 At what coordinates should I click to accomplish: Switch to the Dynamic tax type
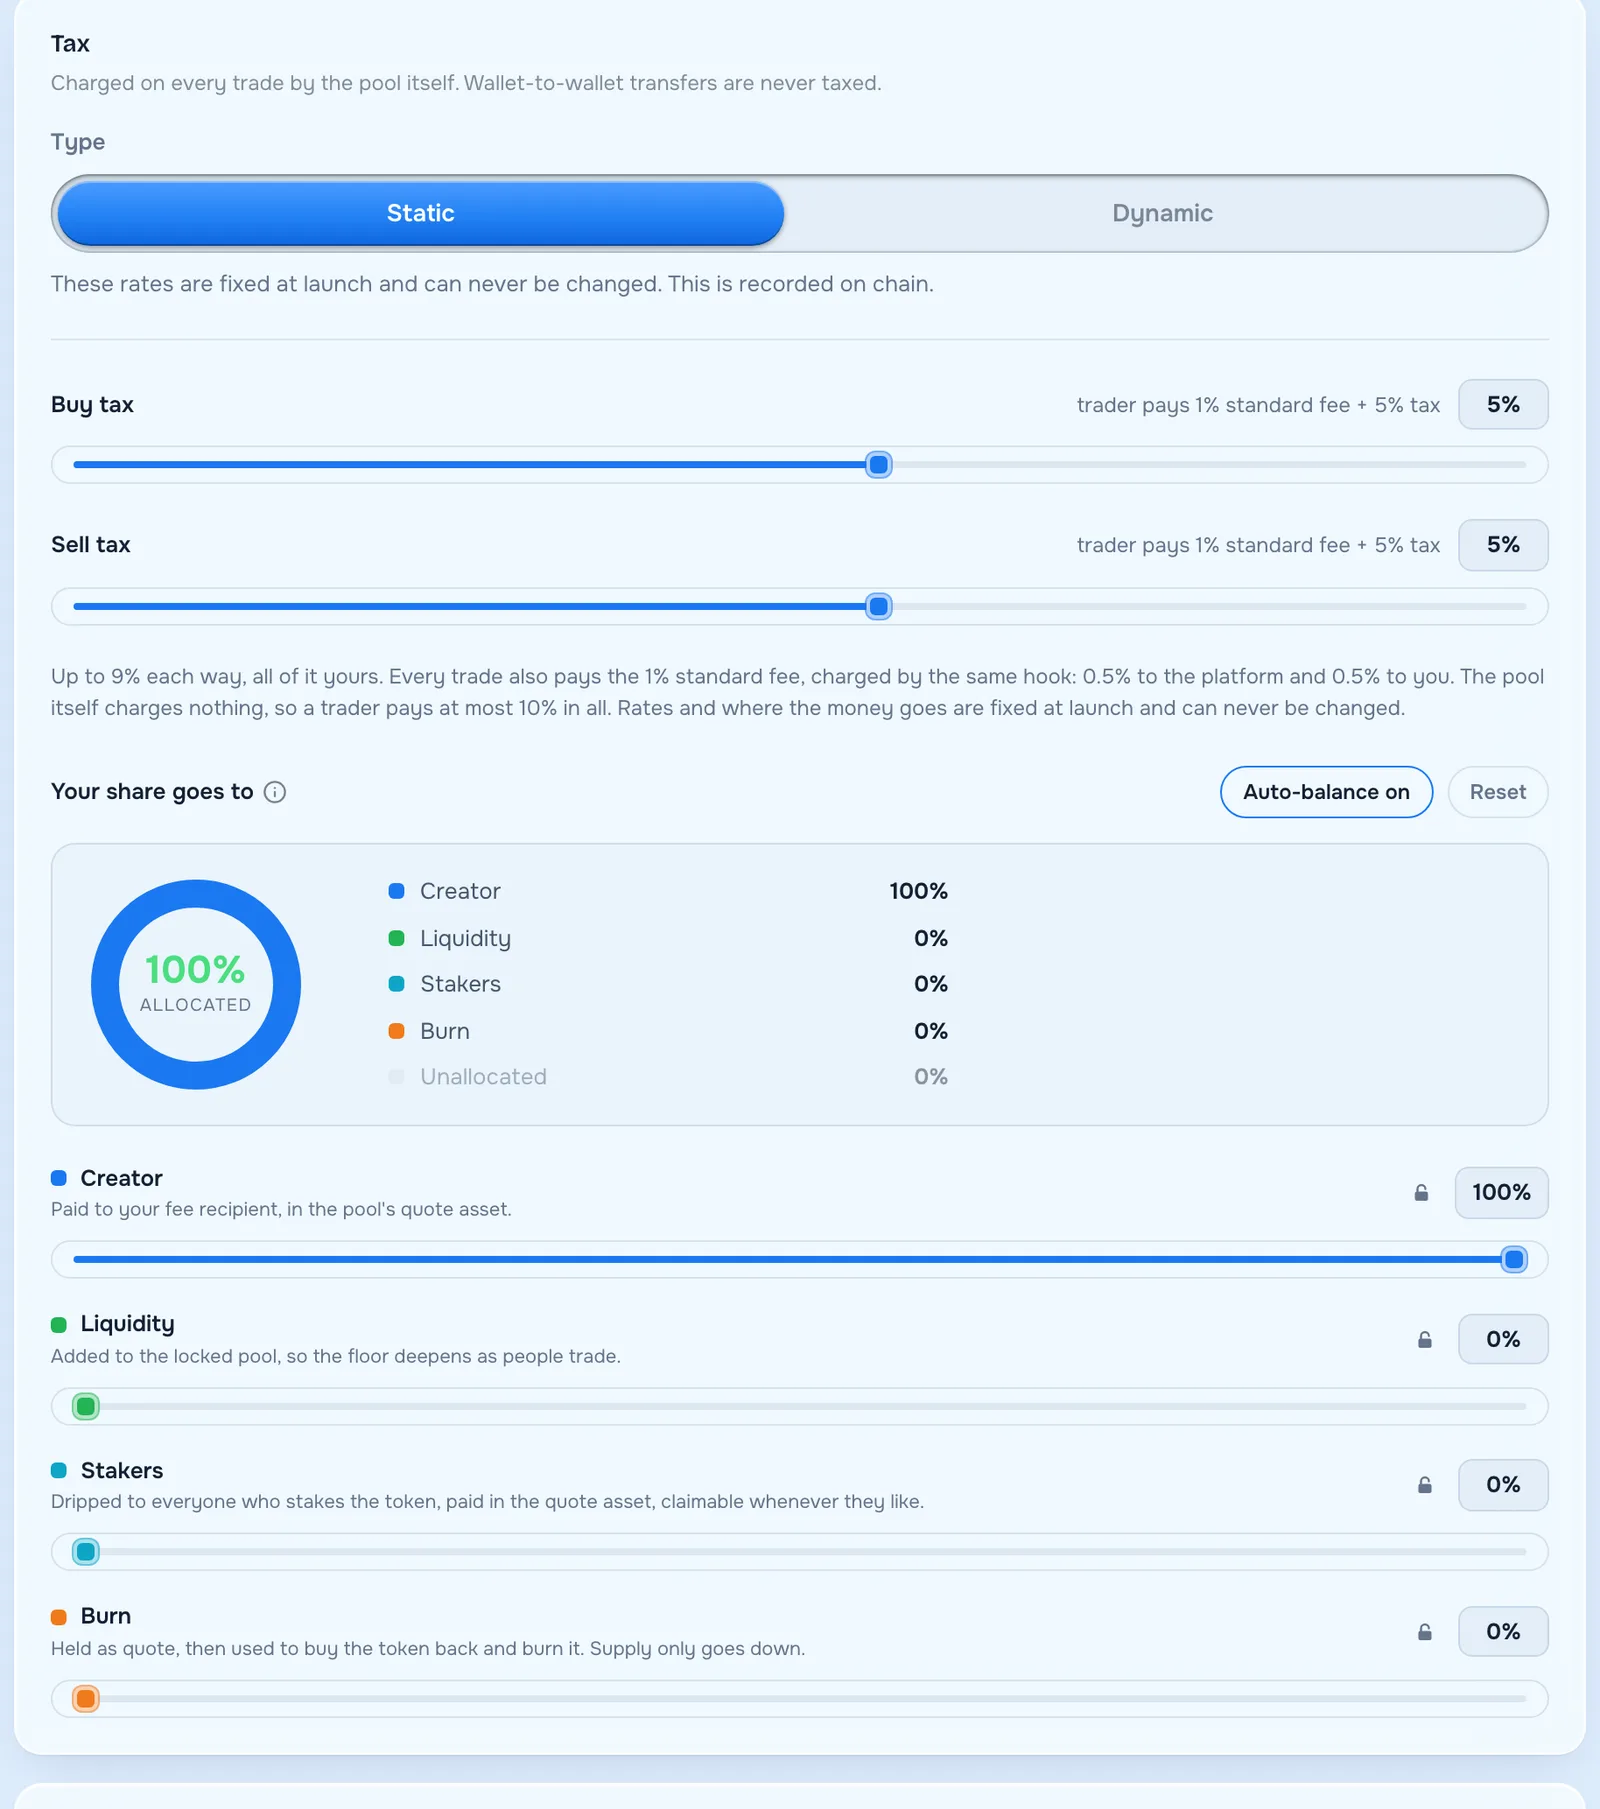(1162, 213)
